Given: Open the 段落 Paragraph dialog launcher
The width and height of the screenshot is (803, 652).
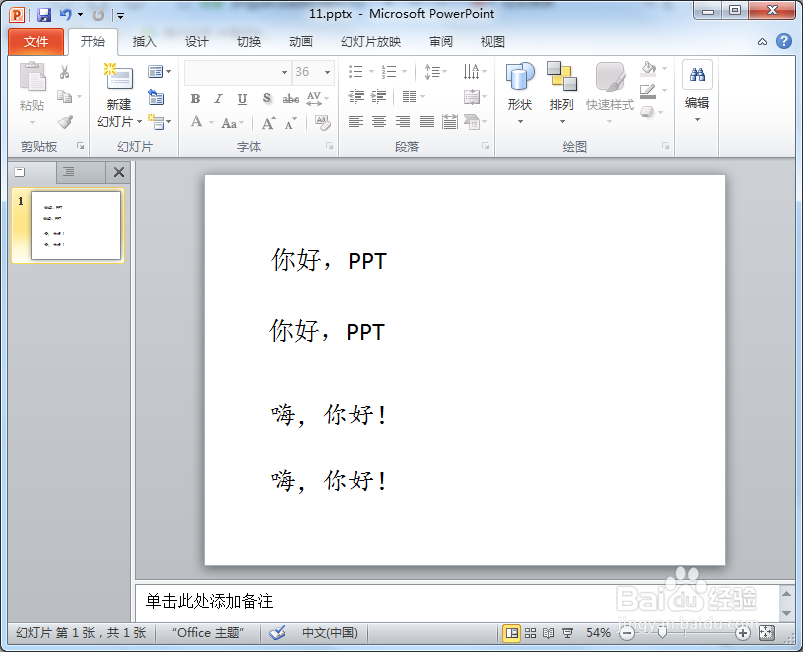Looking at the screenshot, I should click(484, 146).
